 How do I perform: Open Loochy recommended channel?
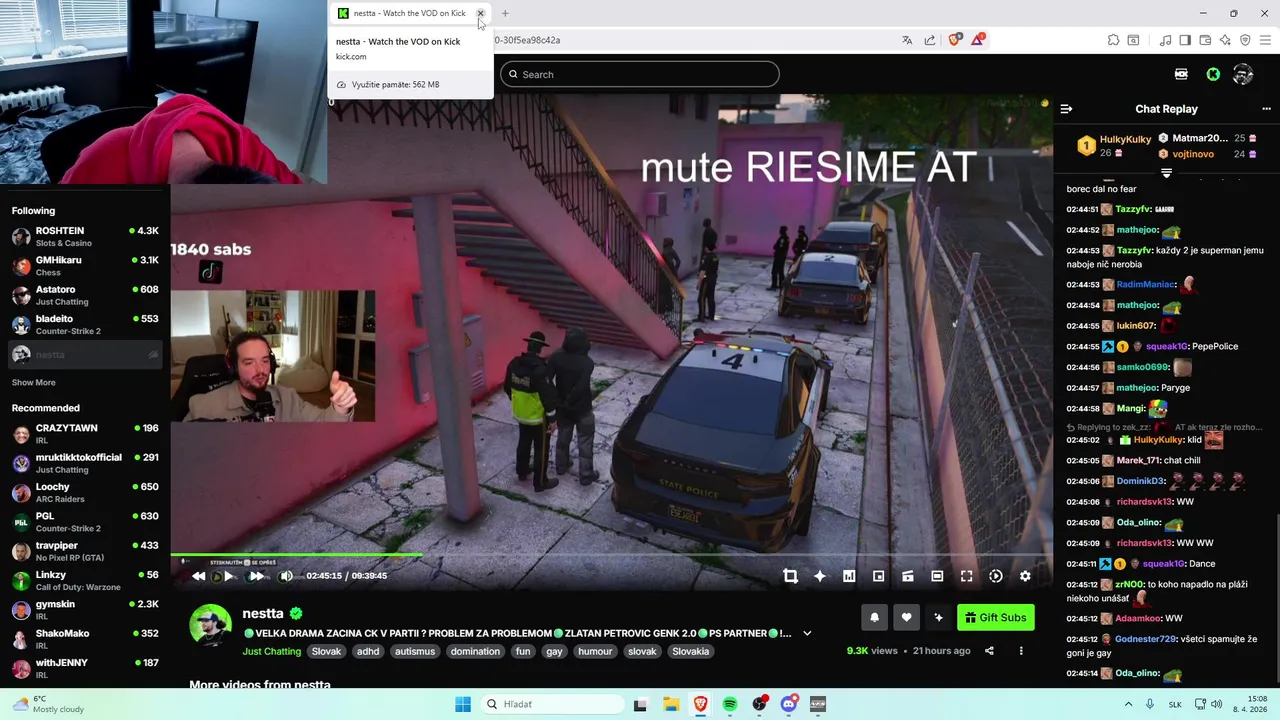click(x=85, y=492)
